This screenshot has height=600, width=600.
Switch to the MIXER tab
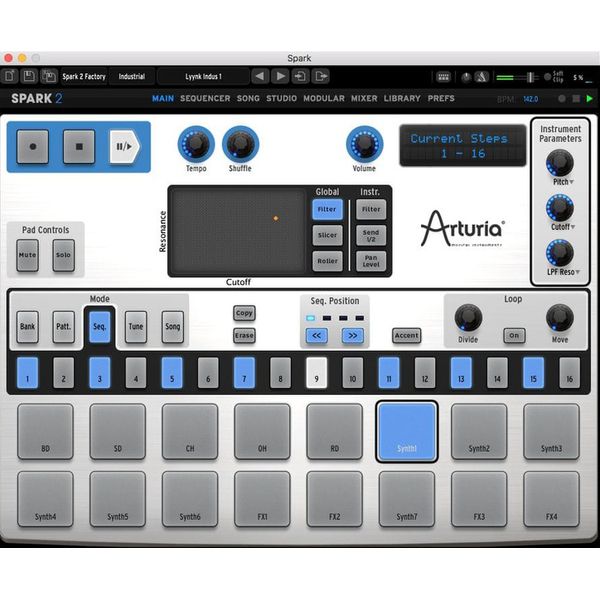click(364, 98)
